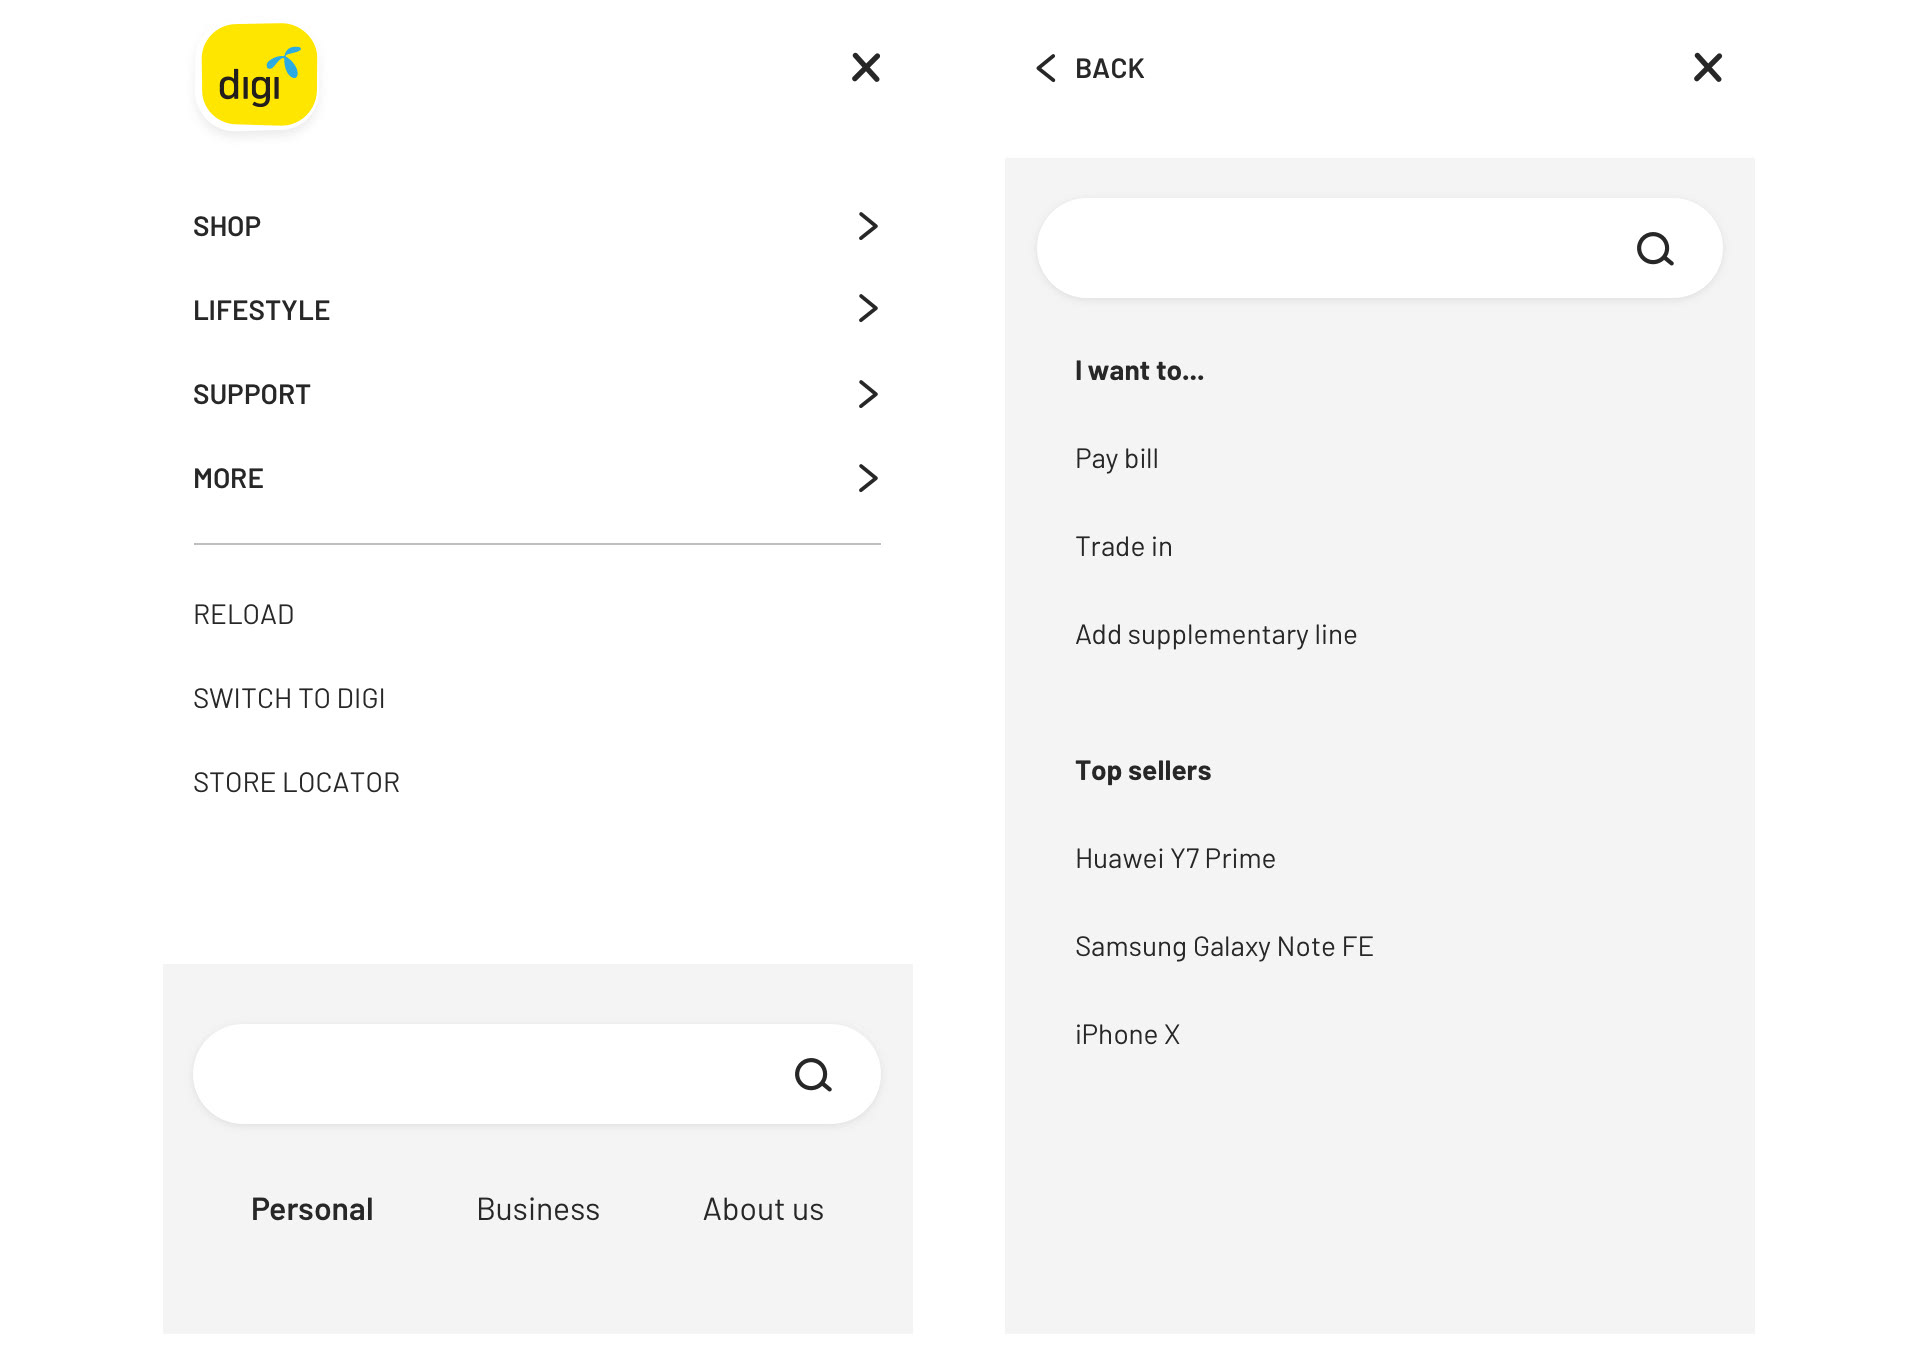Click the Digi logo icon

click(259, 76)
